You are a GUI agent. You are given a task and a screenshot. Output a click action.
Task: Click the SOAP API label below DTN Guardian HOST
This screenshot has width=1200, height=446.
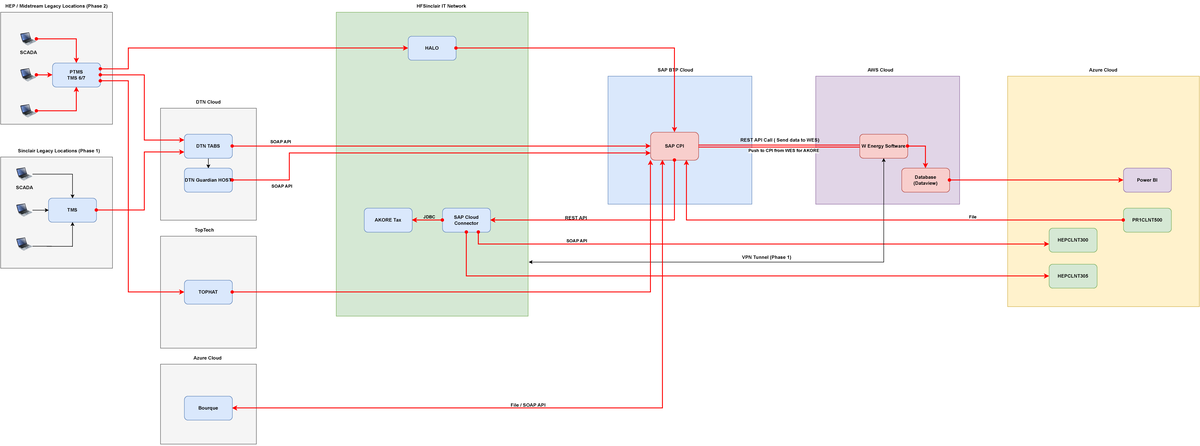283,186
